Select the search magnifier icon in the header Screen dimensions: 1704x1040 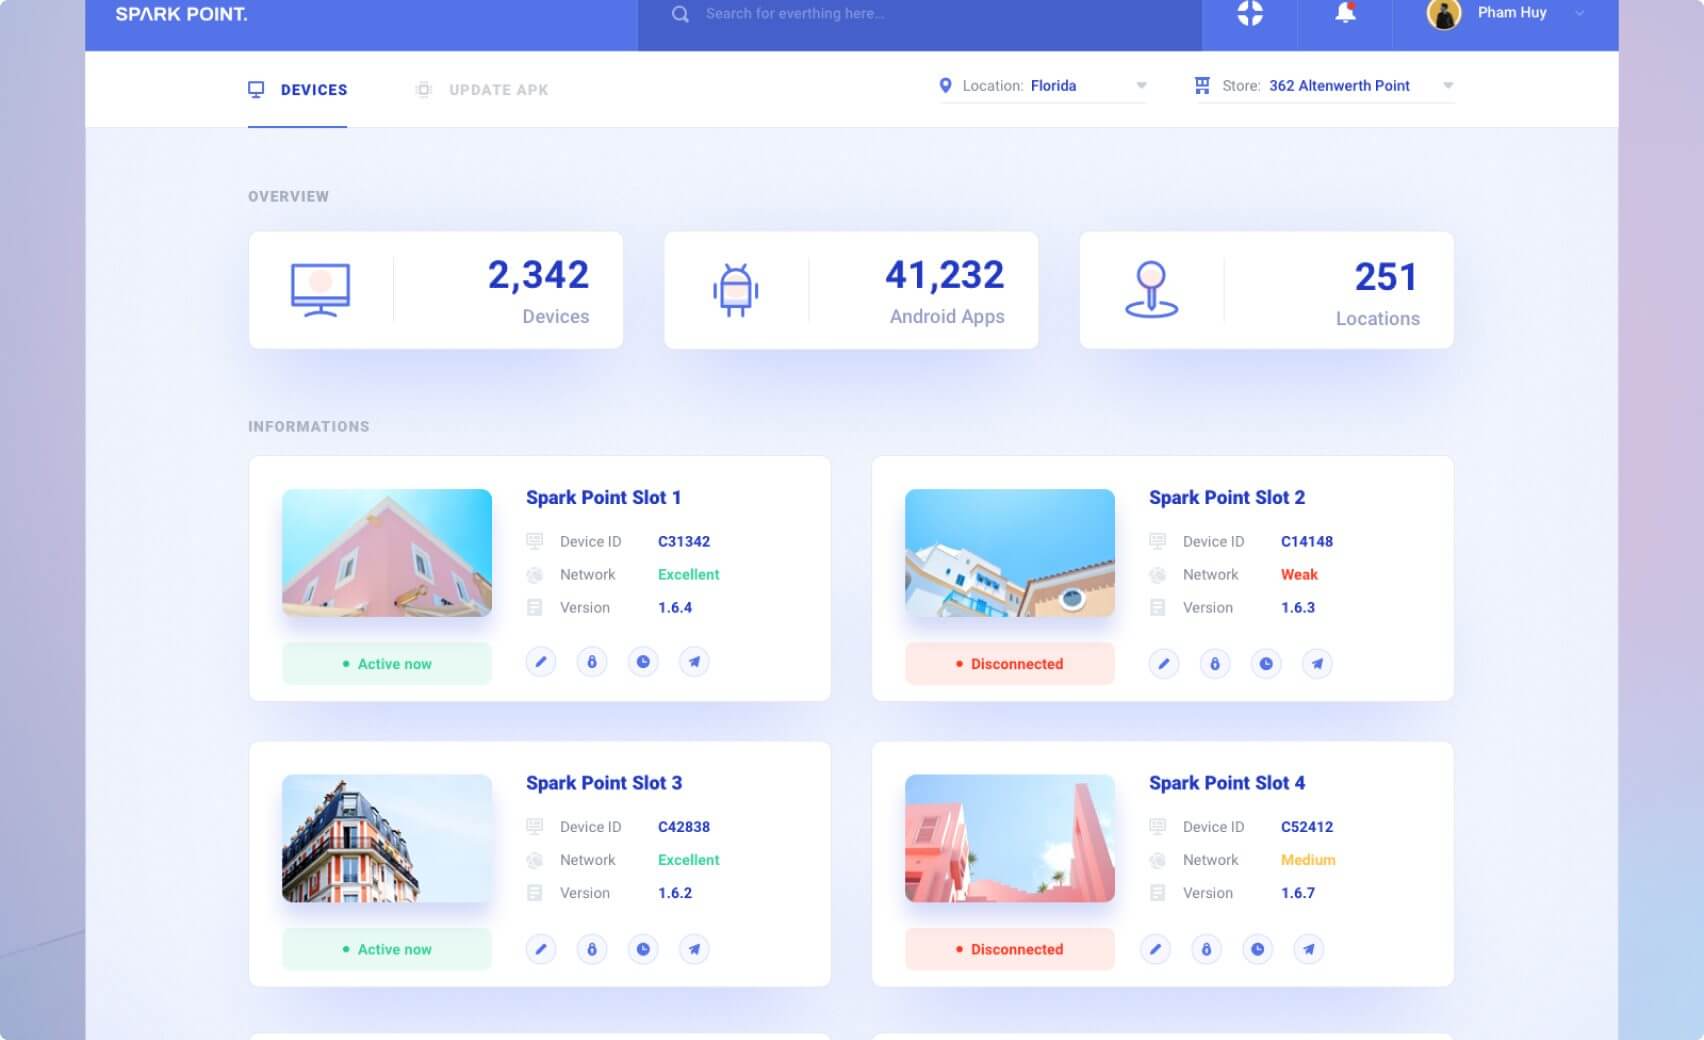[679, 14]
